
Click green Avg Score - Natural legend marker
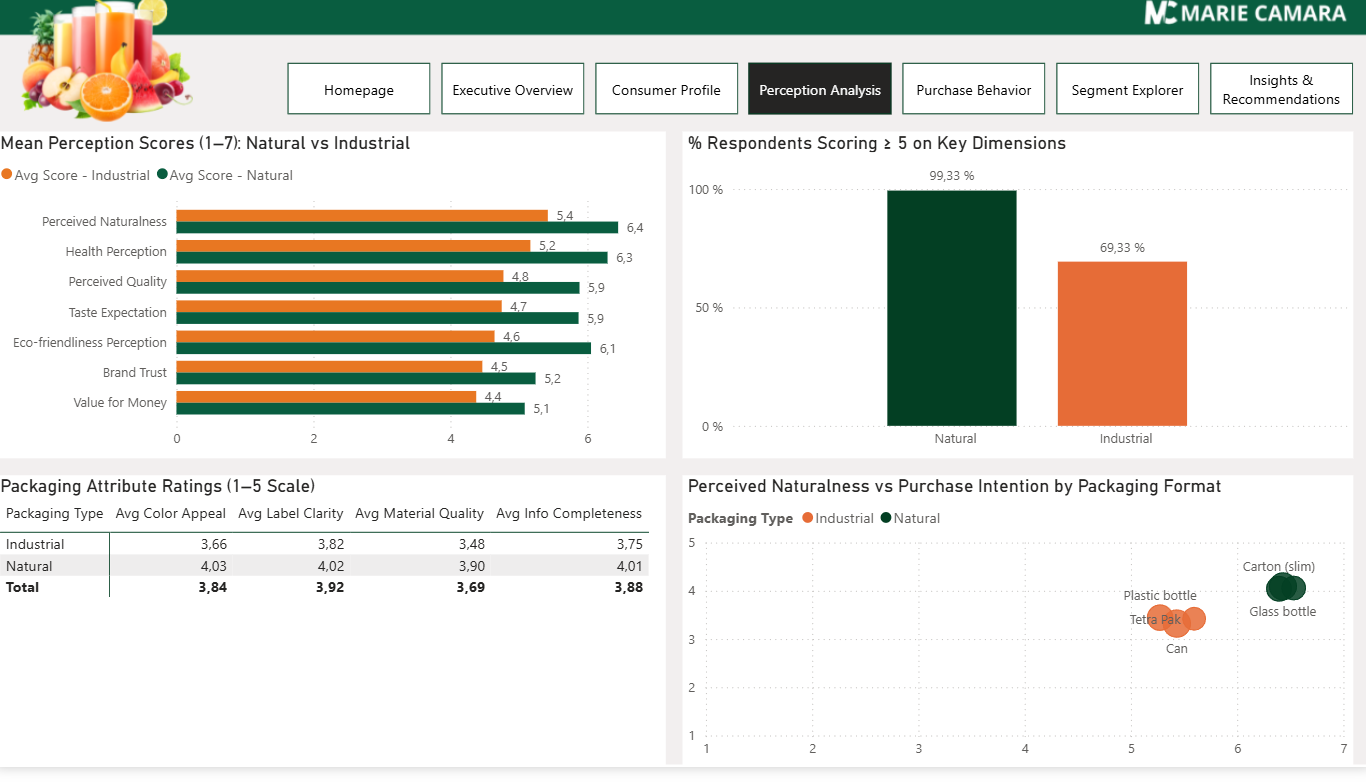click(162, 176)
